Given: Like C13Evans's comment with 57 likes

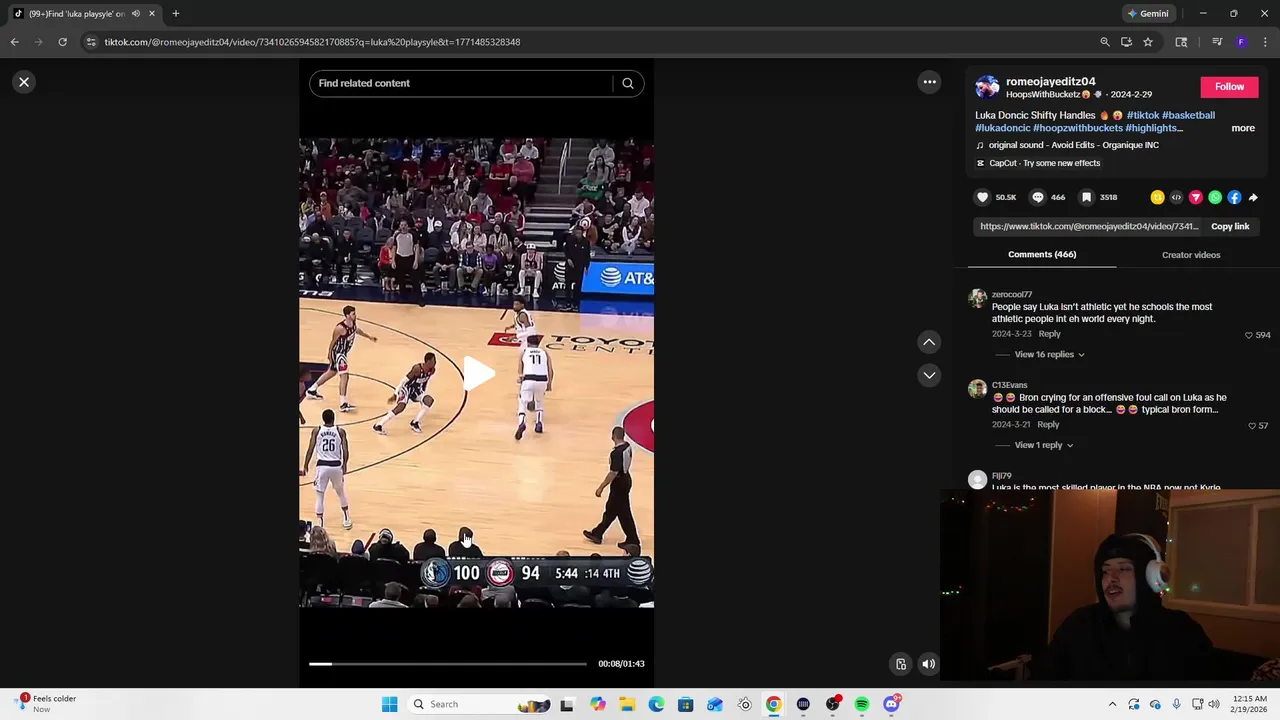Looking at the screenshot, I should pos(1251,426).
